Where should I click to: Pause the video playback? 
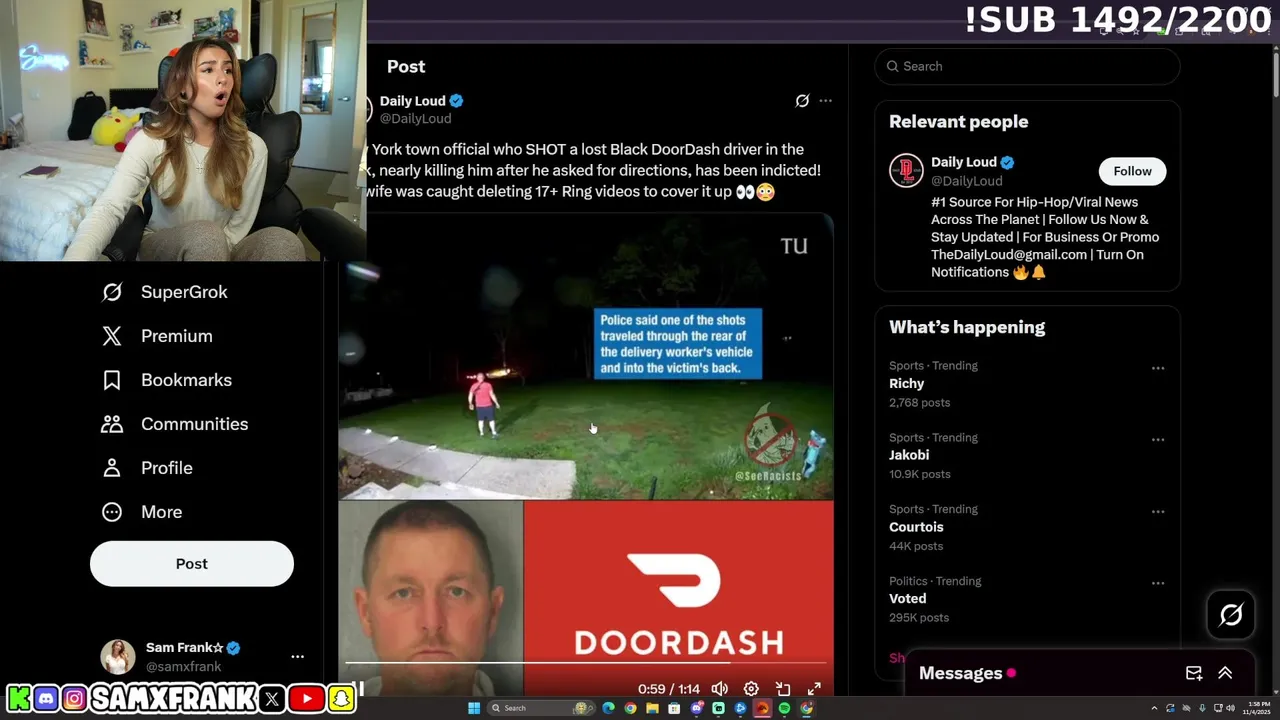[357, 689]
